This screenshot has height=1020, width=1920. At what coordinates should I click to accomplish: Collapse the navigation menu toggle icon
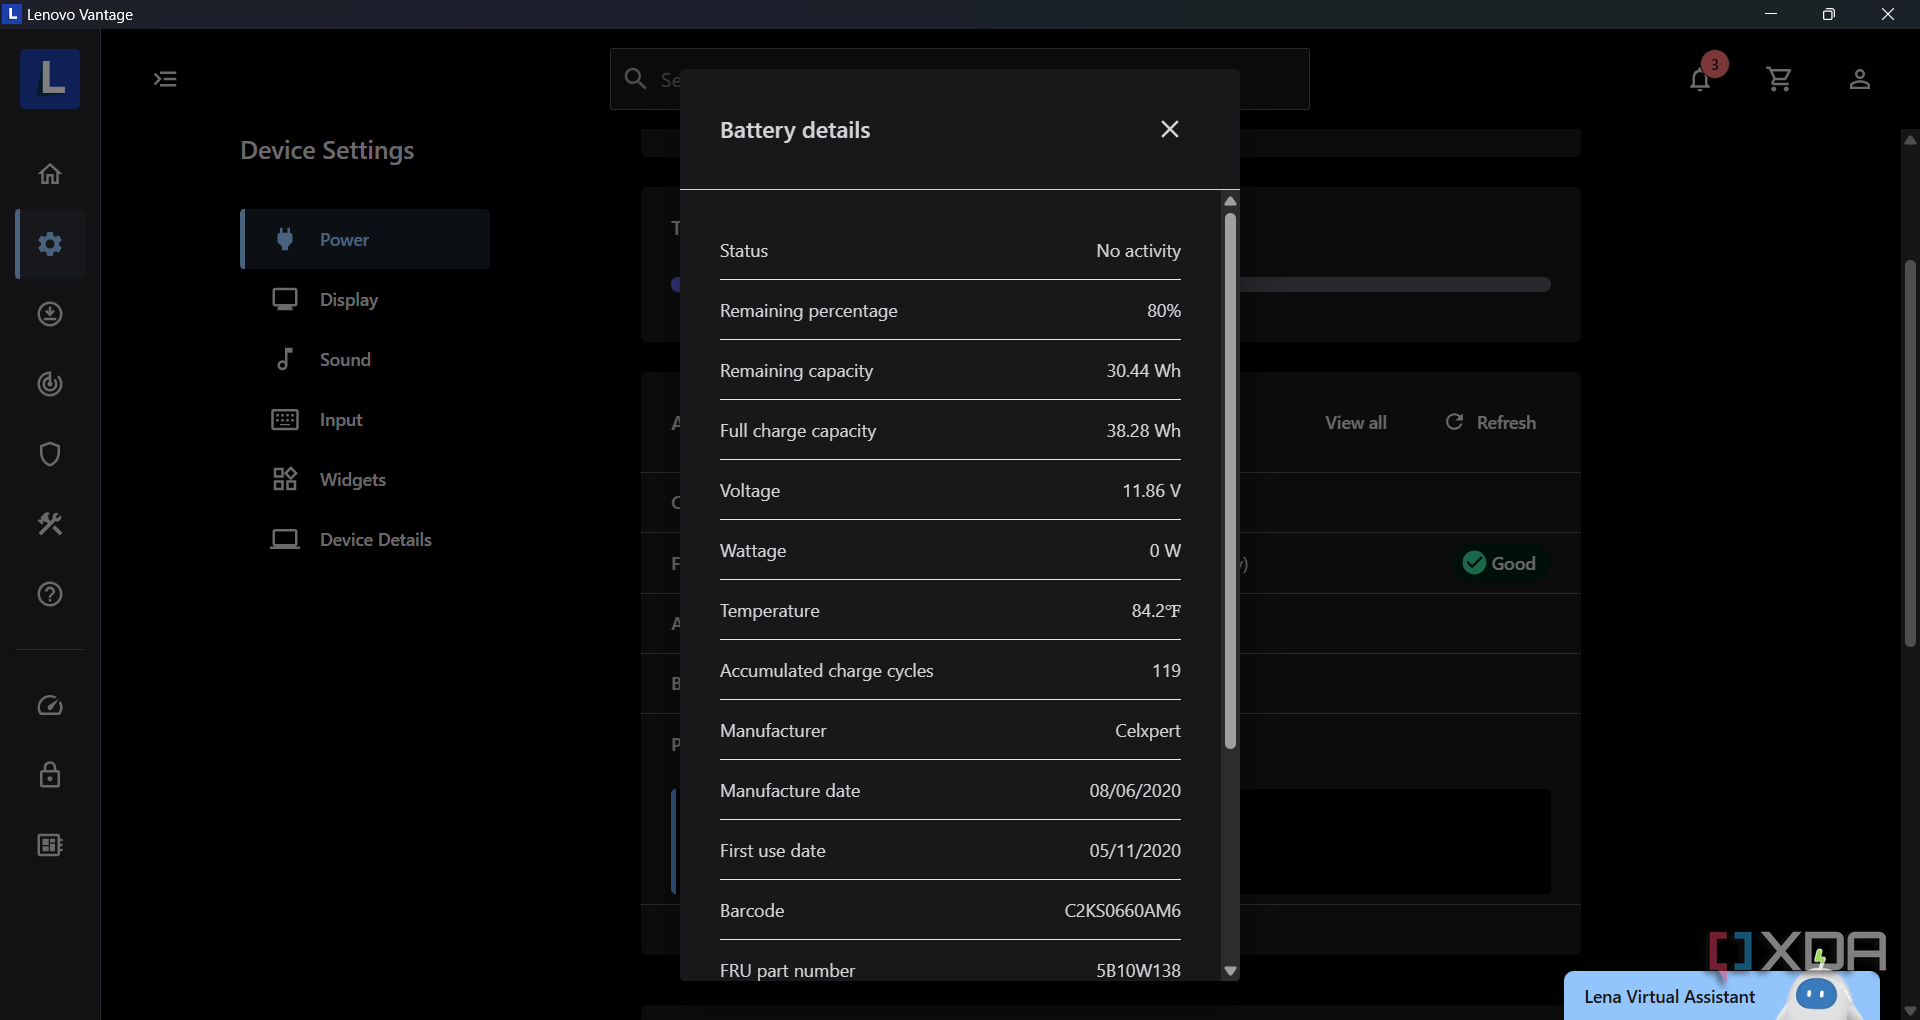[x=165, y=79]
